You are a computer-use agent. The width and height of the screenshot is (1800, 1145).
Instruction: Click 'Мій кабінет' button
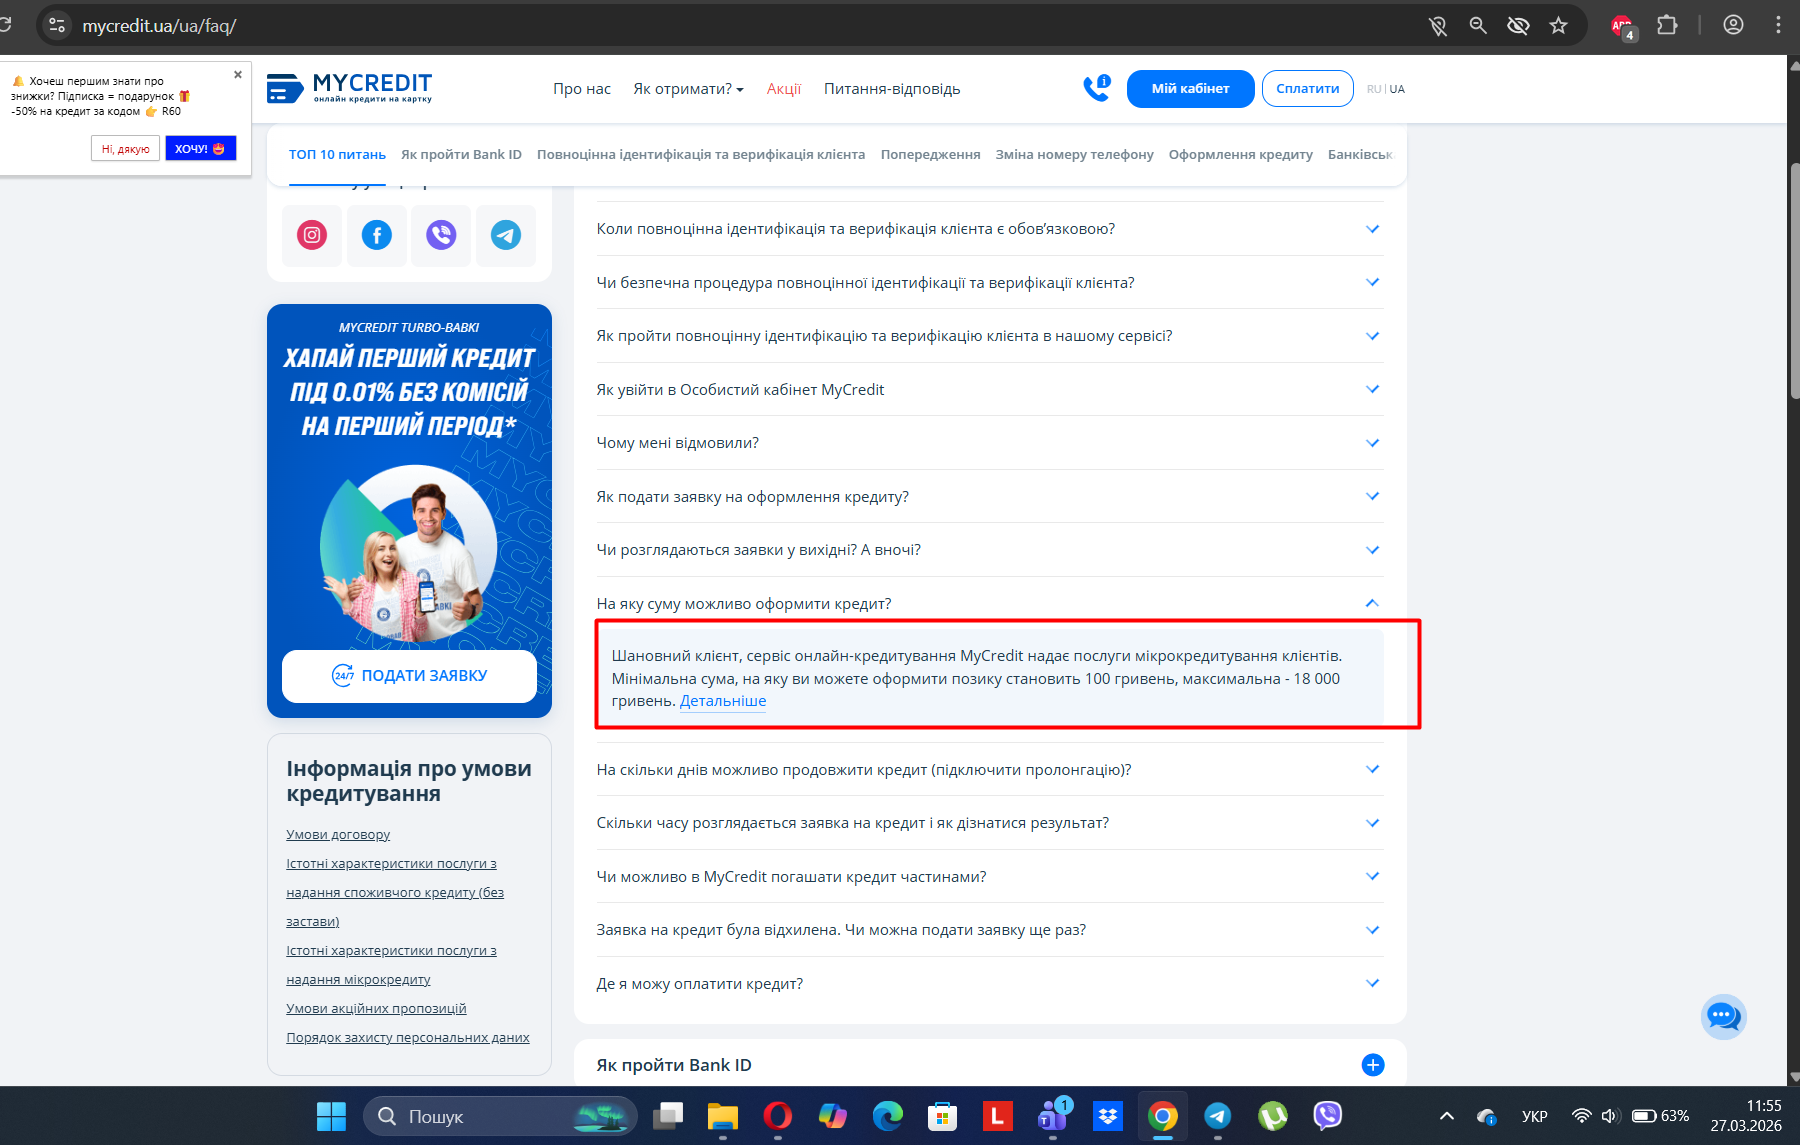[x=1190, y=89]
